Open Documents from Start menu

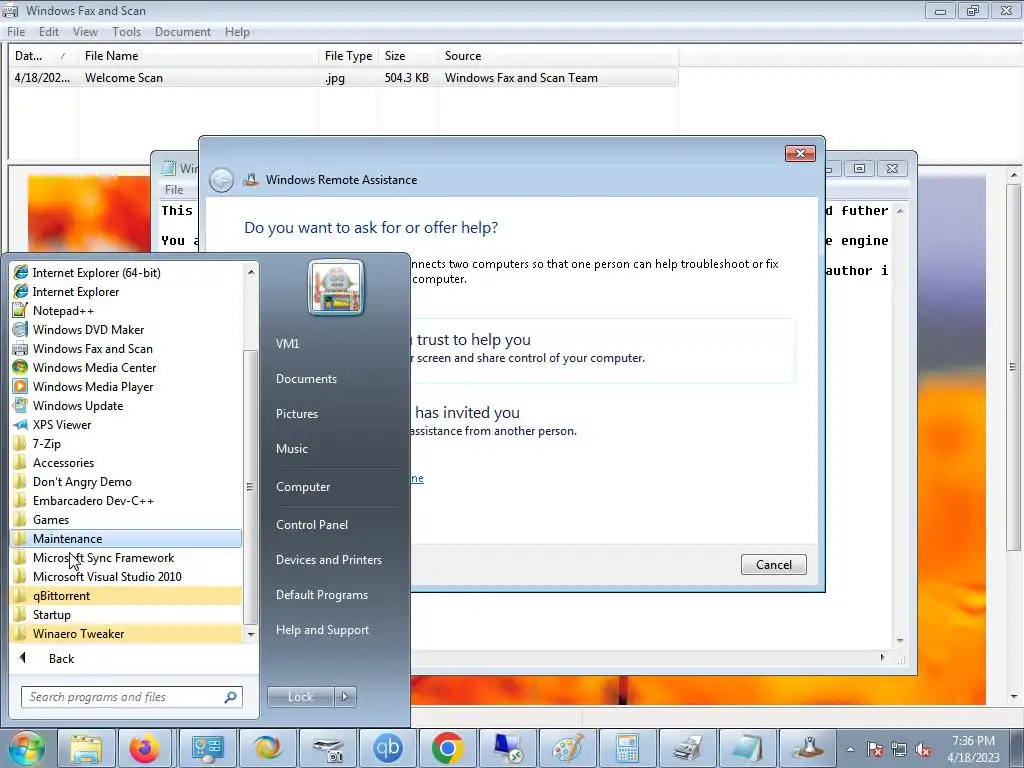point(306,379)
